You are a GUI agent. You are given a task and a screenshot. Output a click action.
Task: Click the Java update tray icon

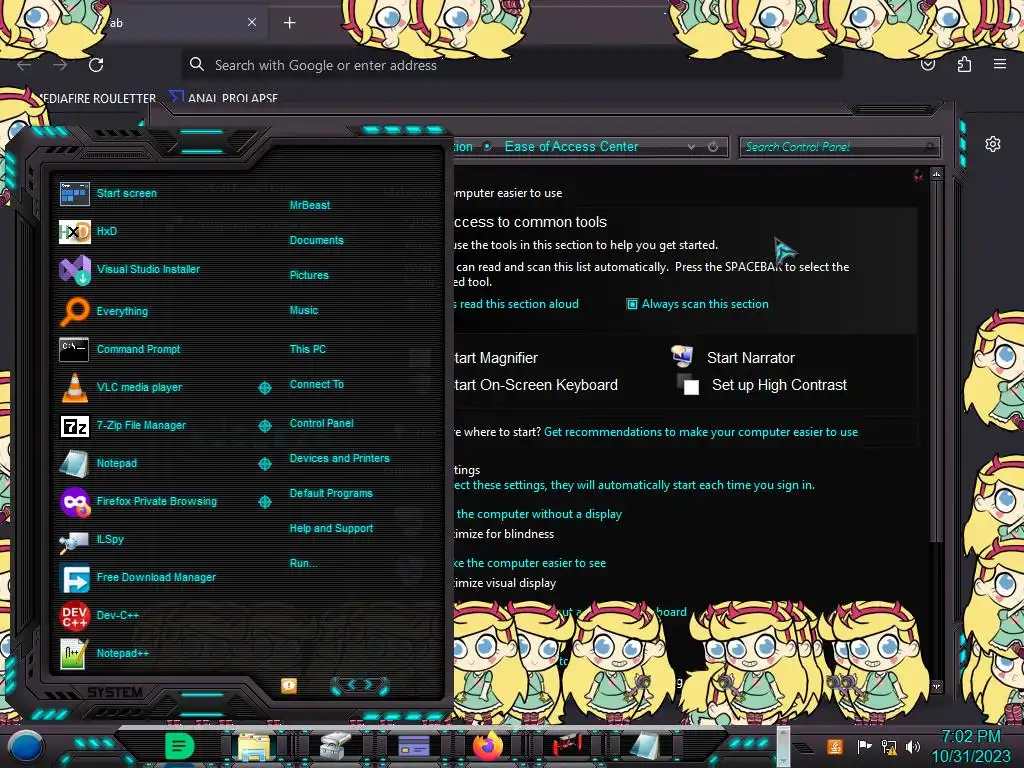(835, 746)
